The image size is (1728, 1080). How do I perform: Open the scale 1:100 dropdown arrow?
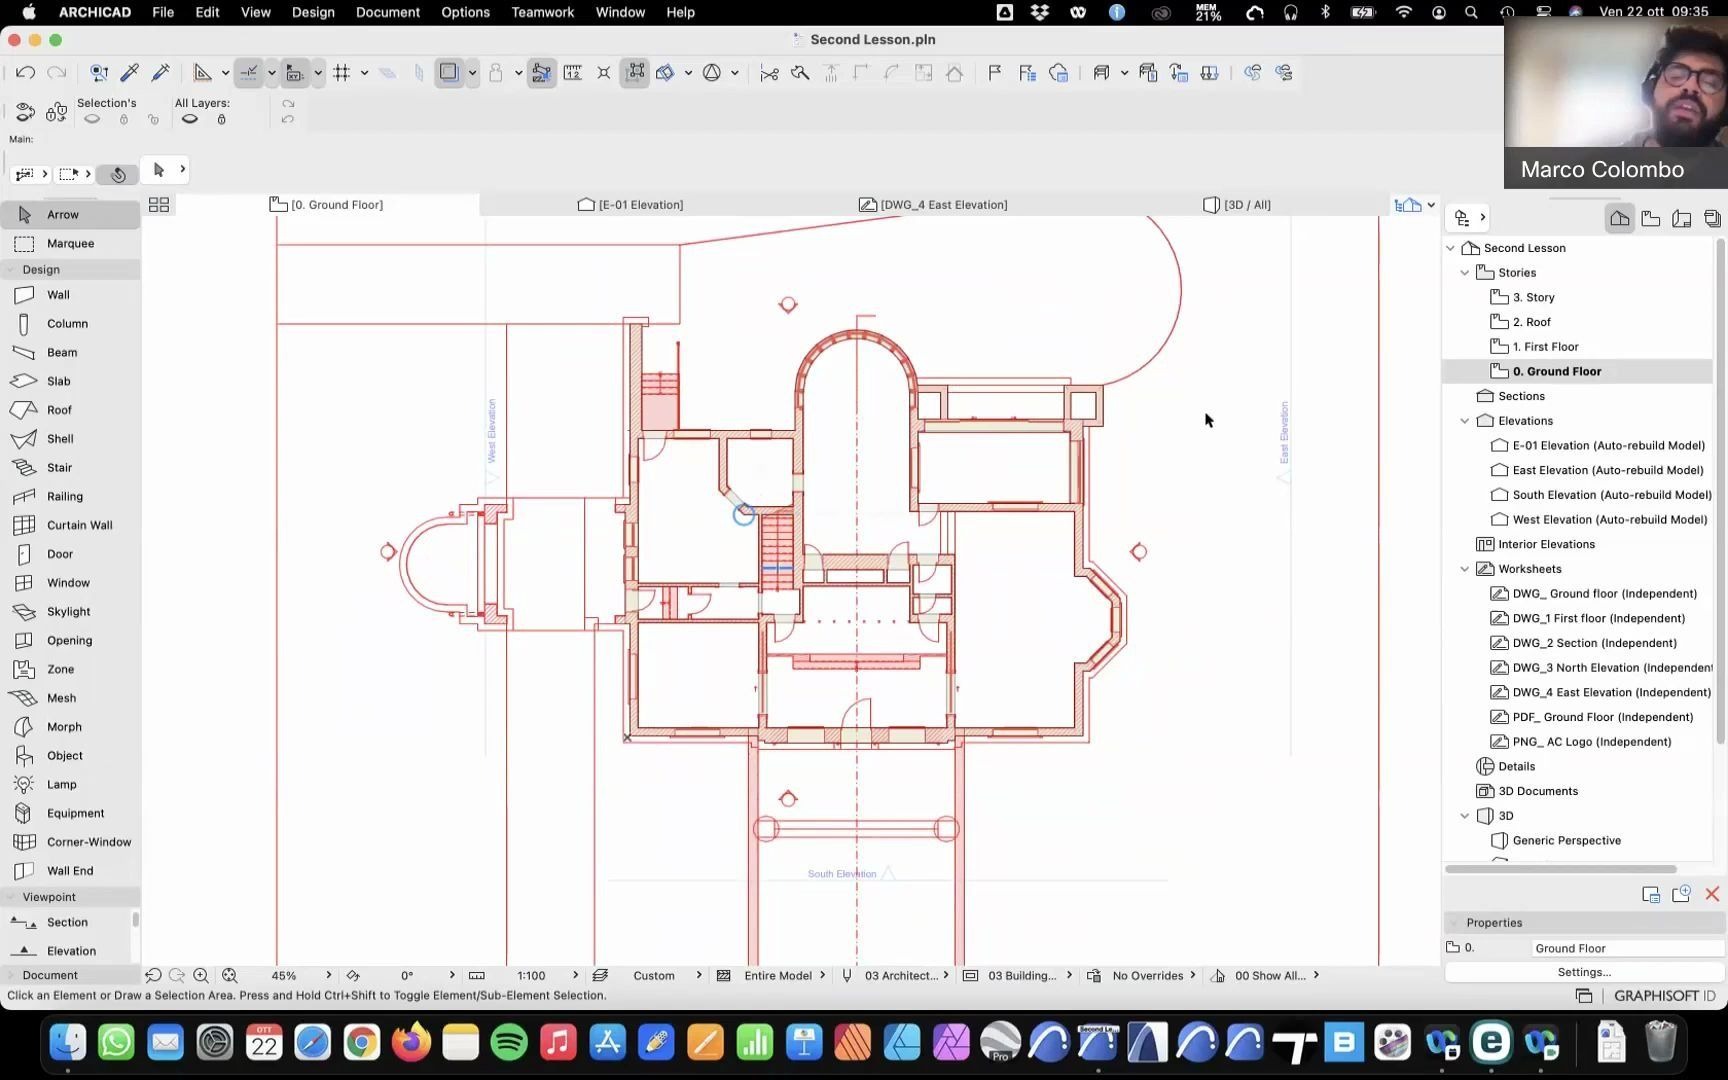[x=575, y=976]
